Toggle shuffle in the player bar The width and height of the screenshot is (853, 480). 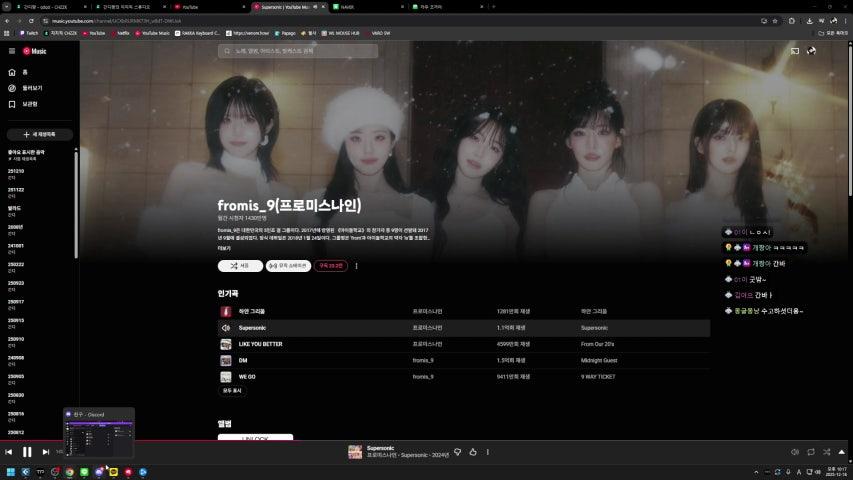(x=826, y=452)
